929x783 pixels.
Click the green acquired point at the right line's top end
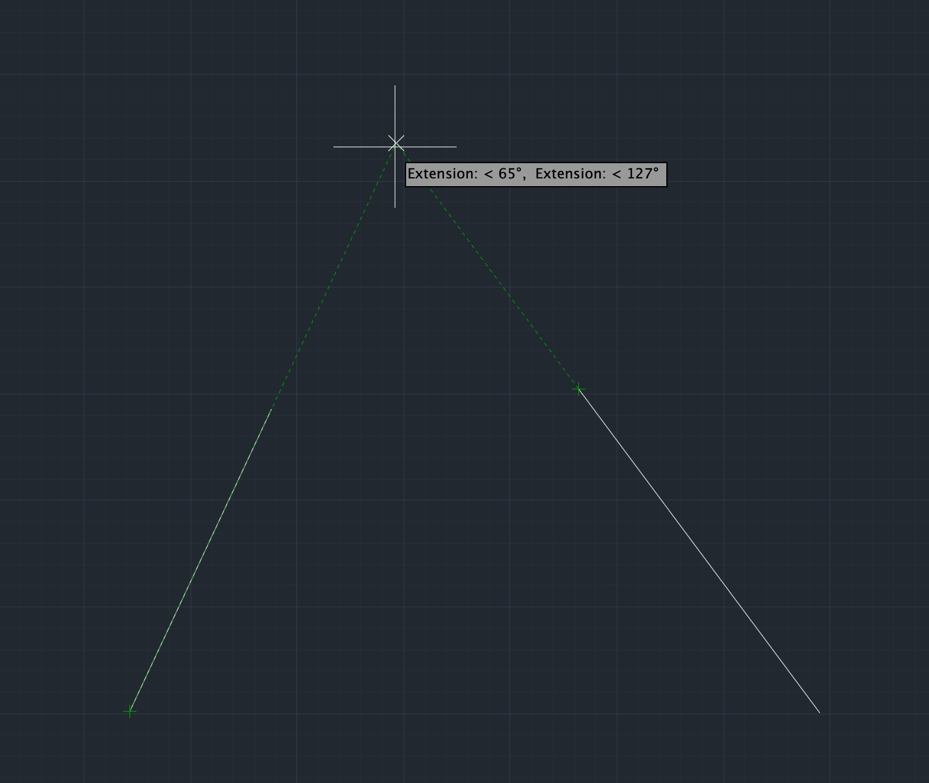click(579, 389)
